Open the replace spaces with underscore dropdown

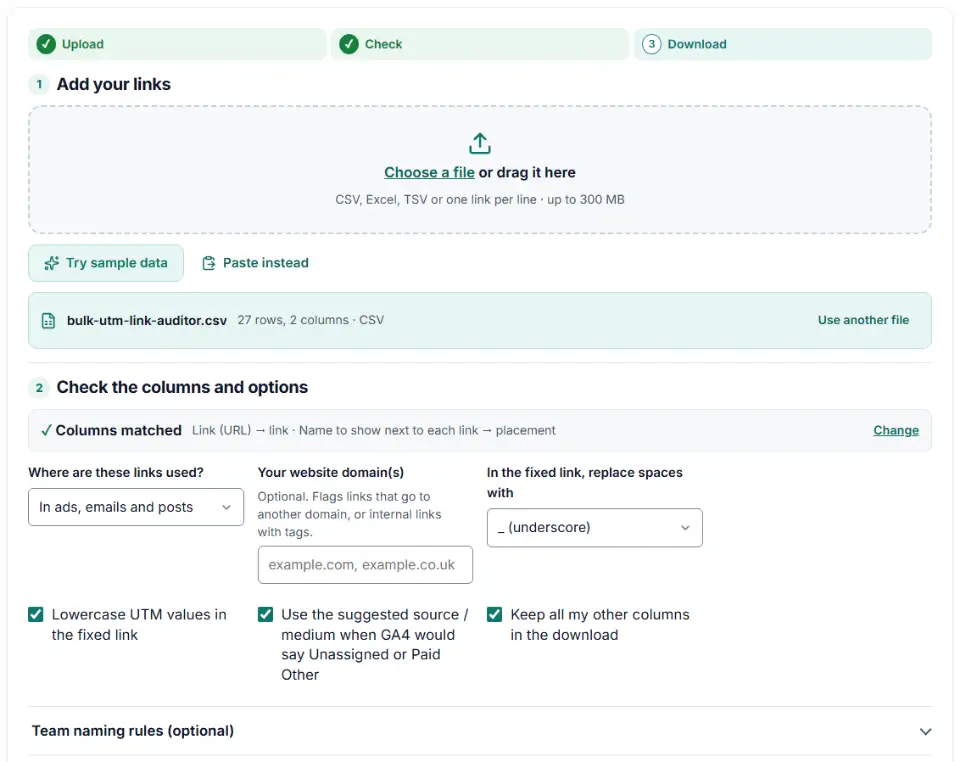pyautogui.click(x=594, y=528)
